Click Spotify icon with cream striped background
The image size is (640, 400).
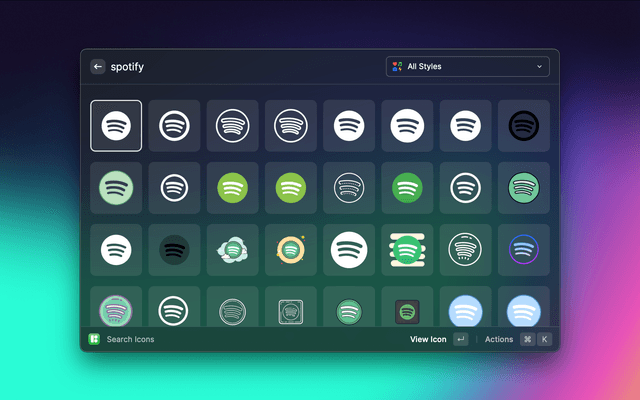406,249
